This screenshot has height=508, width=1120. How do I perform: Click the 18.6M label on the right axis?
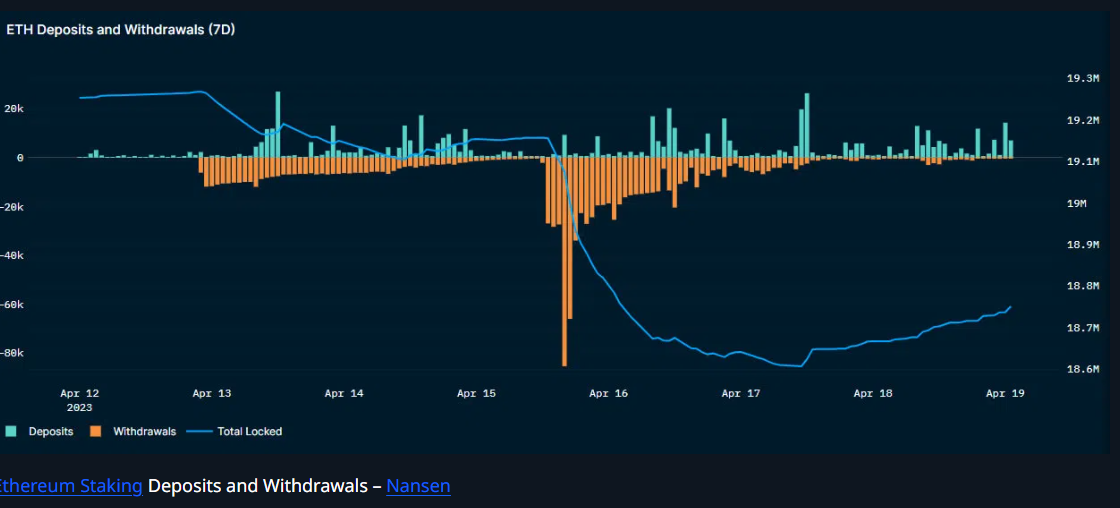pos(1083,370)
